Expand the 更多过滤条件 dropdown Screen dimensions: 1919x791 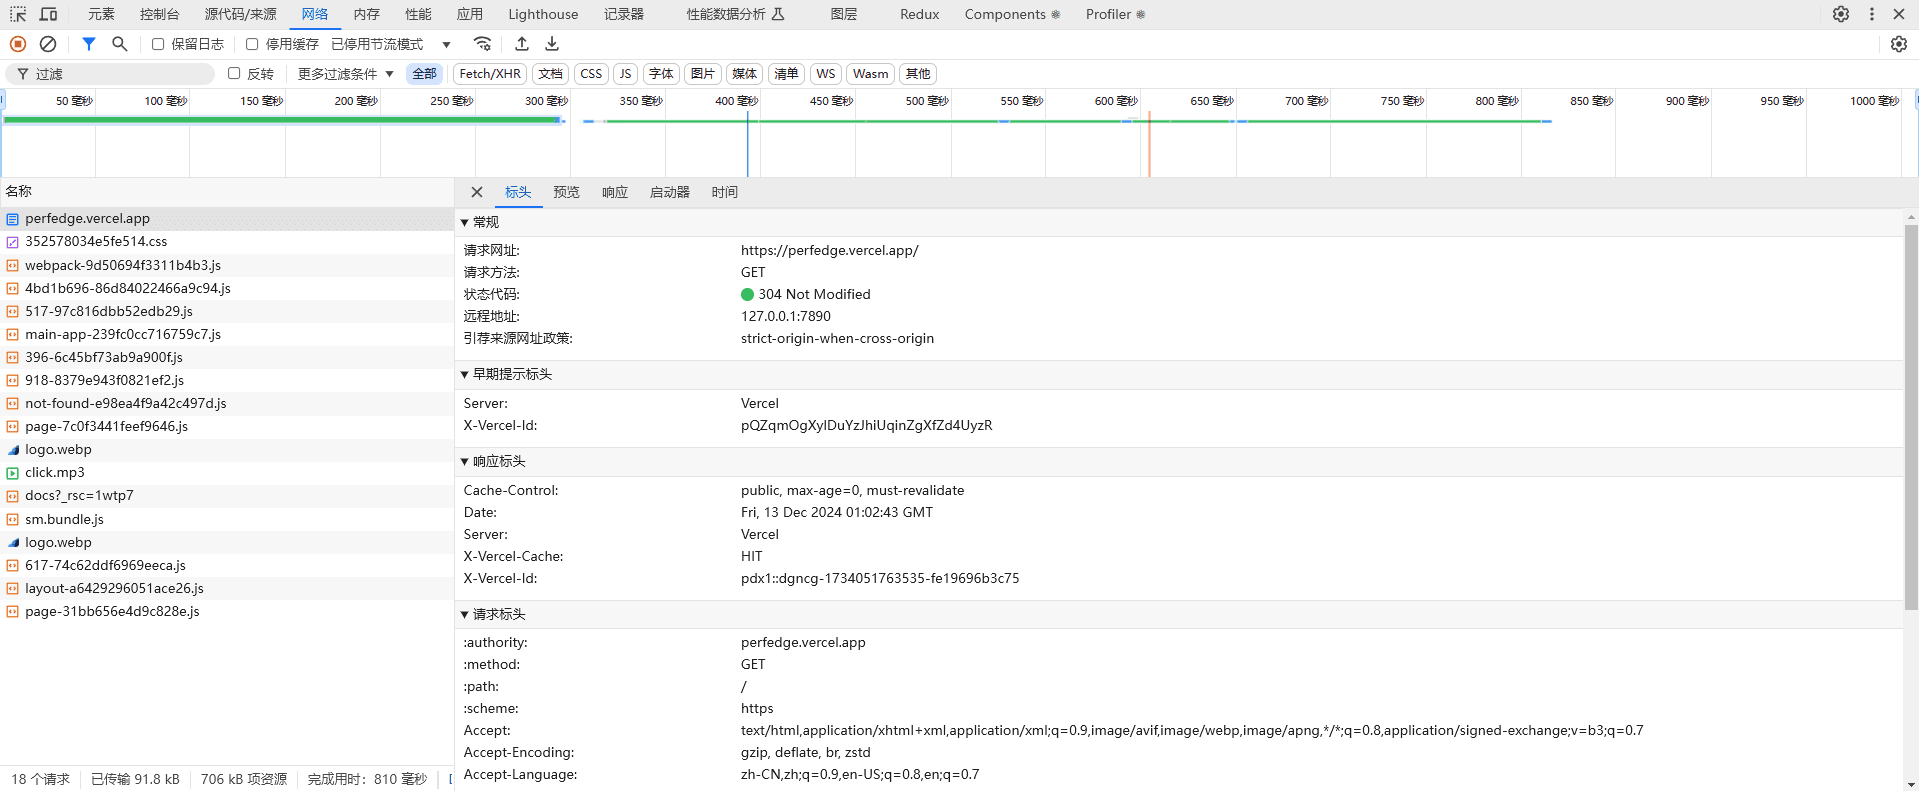point(345,74)
